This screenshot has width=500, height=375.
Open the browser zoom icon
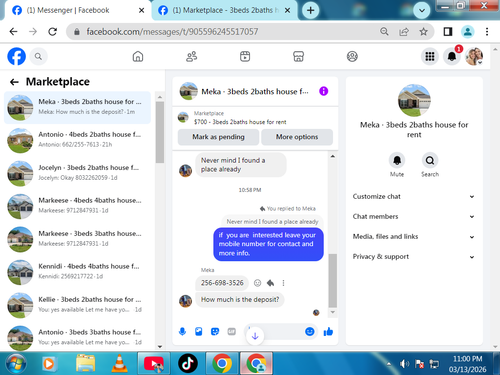[384, 32]
